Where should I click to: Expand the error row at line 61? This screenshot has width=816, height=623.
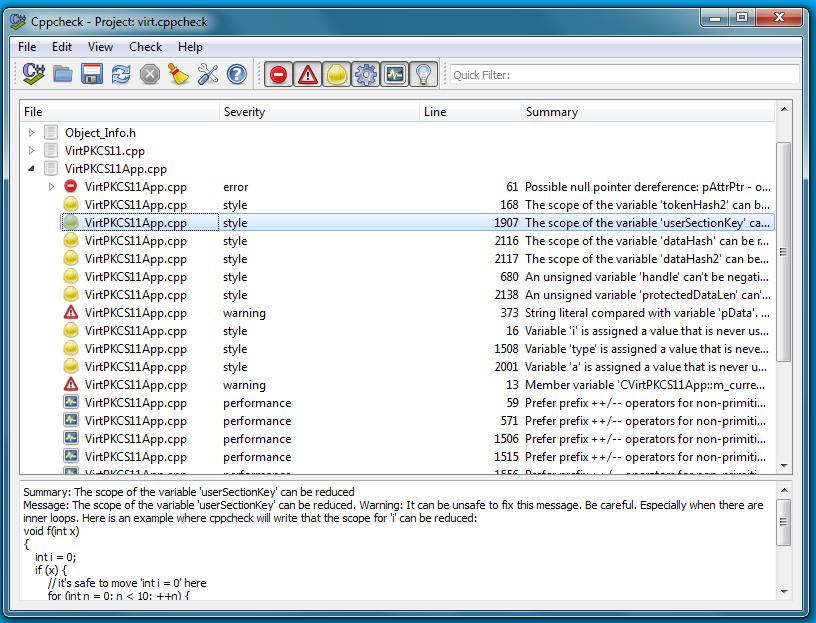point(51,186)
